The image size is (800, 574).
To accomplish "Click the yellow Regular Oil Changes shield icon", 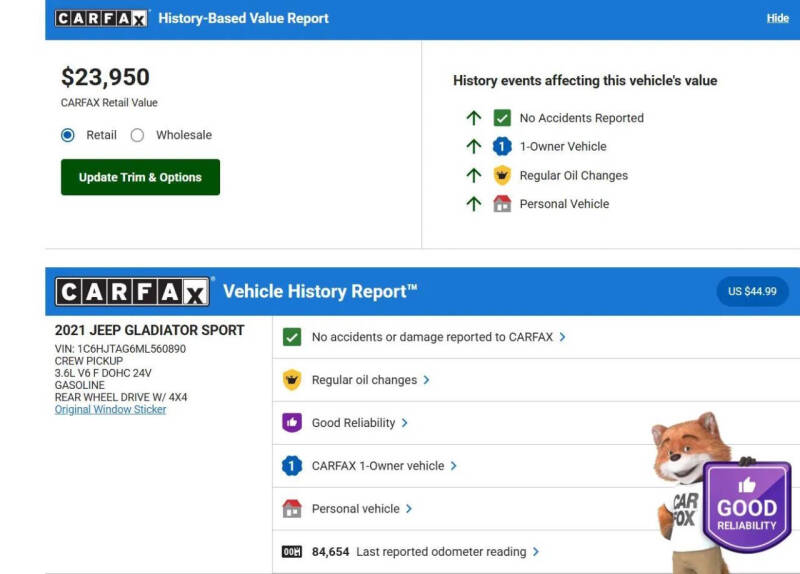I will pyautogui.click(x=502, y=175).
